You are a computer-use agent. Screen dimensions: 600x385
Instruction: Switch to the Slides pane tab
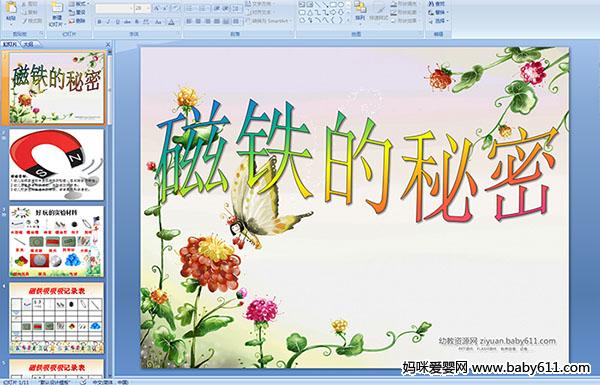(10, 44)
